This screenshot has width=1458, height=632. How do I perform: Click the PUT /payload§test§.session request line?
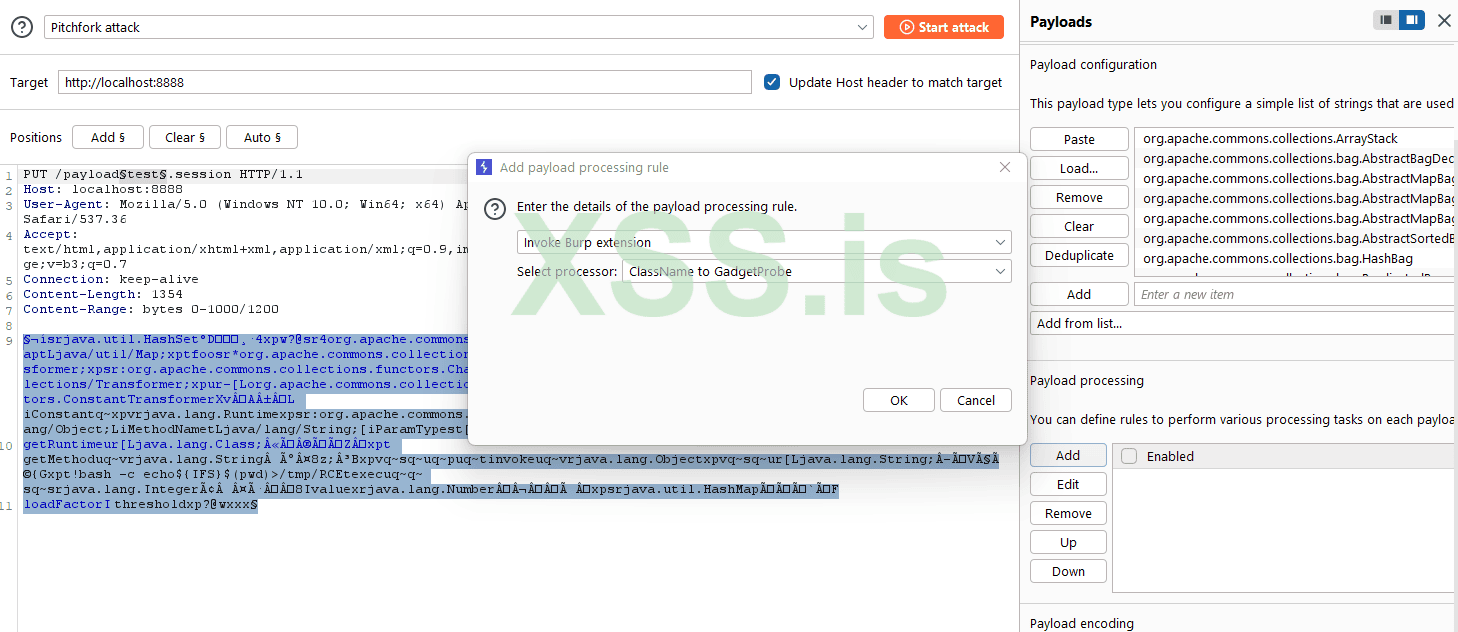point(163,174)
